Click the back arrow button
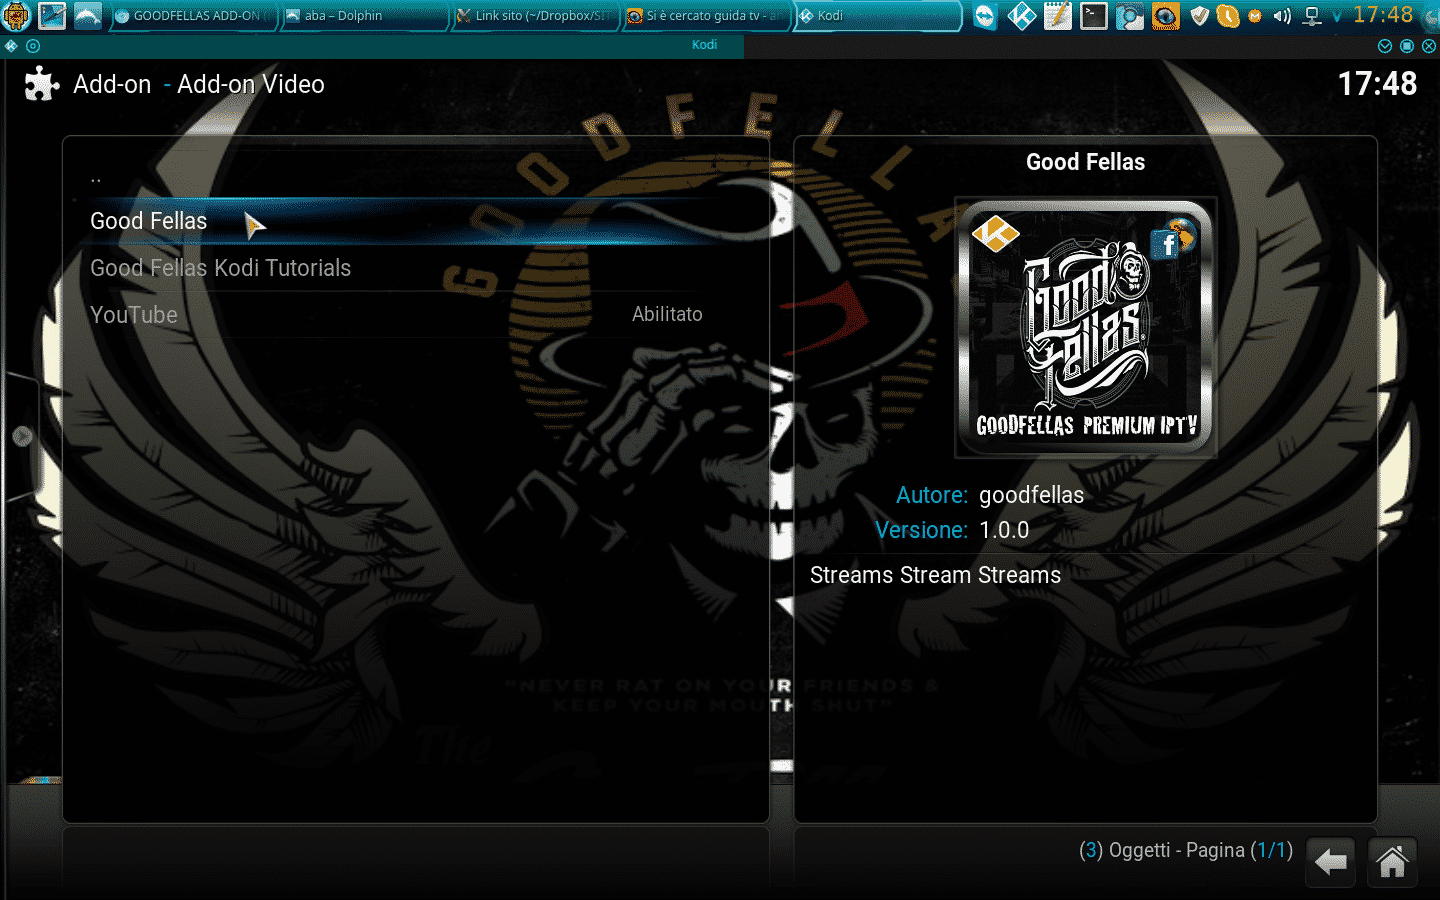Viewport: 1440px width, 900px height. pyautogui.click(x=1331, y=861)
